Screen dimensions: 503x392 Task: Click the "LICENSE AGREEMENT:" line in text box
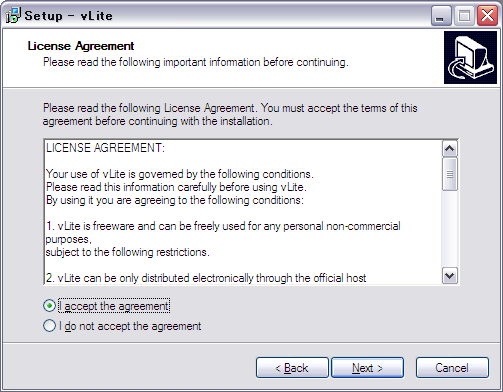tap(105, 148)
